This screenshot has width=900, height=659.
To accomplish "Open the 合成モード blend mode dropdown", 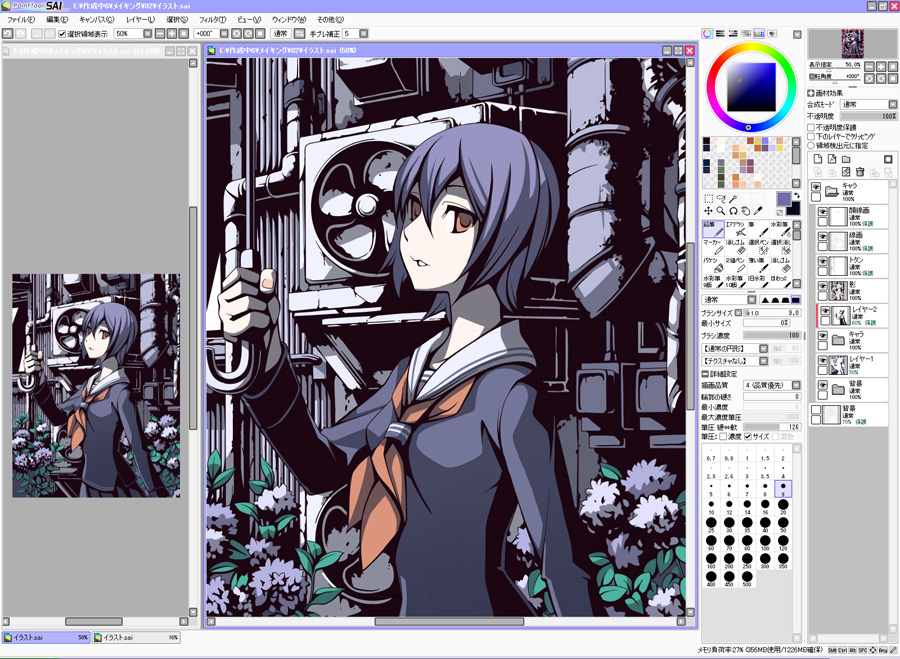I will coord(893,104).
